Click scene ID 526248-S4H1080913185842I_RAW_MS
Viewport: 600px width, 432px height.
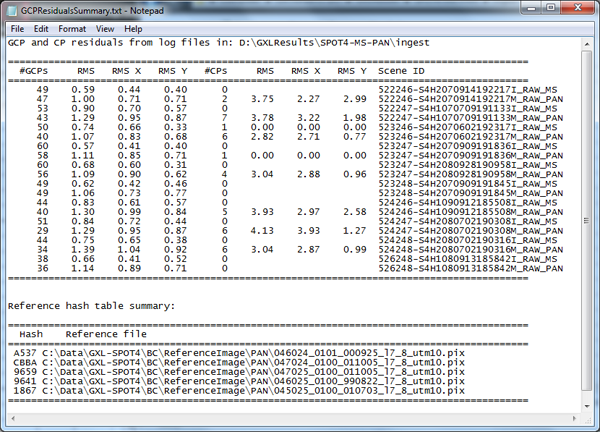tap(468, 259)
